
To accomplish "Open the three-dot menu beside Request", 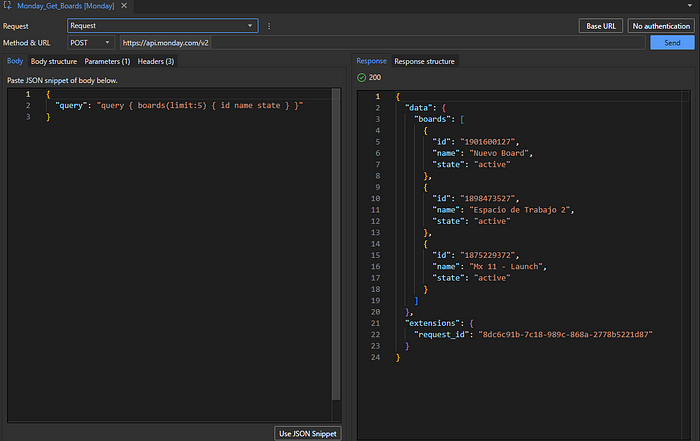I will 268,25.
